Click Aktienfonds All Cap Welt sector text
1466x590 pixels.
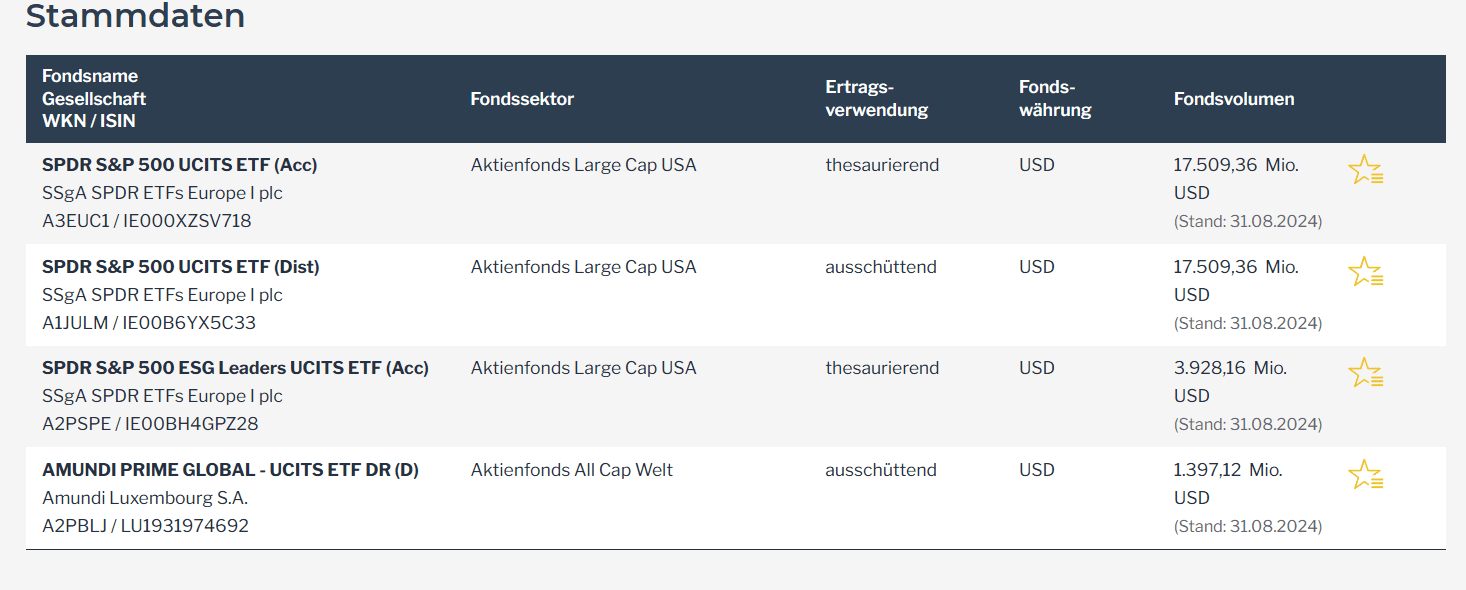tap(572, 470)
